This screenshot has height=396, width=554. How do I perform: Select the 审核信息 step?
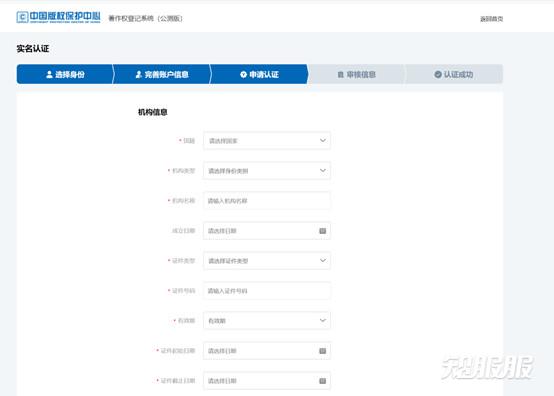(356, 74)
